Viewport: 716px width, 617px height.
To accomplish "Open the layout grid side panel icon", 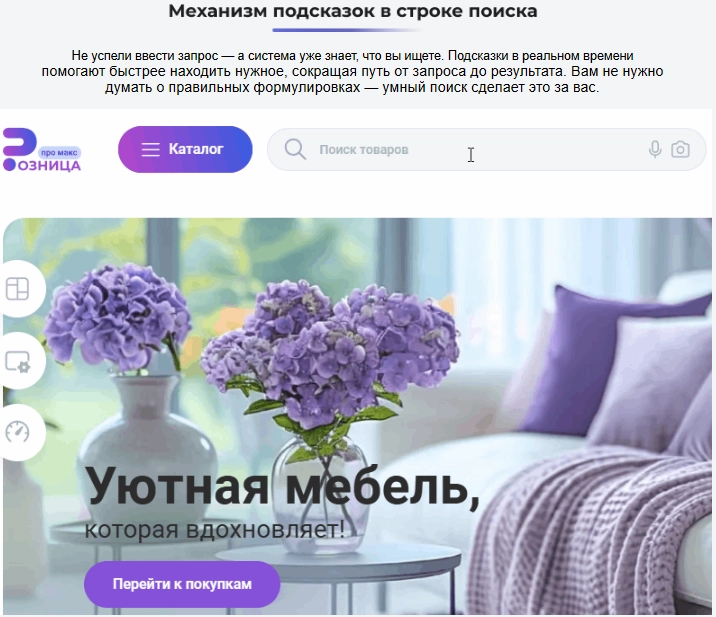I will tap(17, 289).
